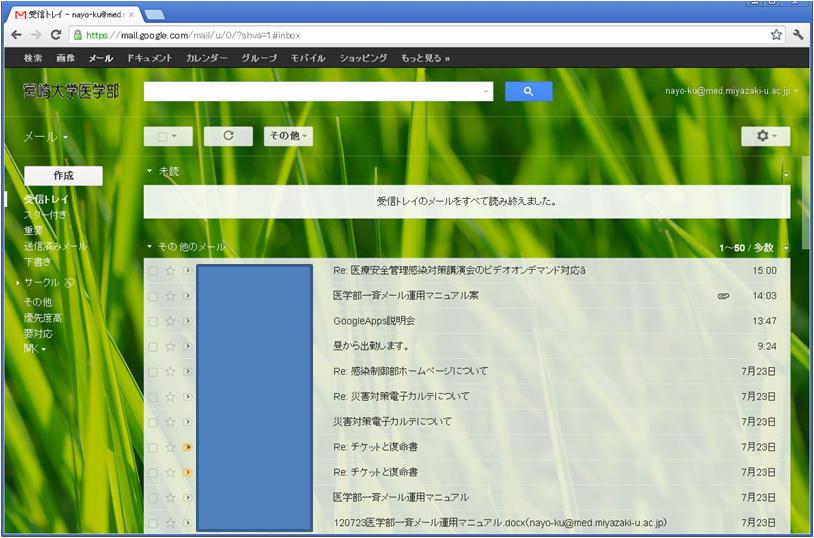Click the refresh mail icon button
The width and height of the screenshot is (814, 538).
coord(228,136)
